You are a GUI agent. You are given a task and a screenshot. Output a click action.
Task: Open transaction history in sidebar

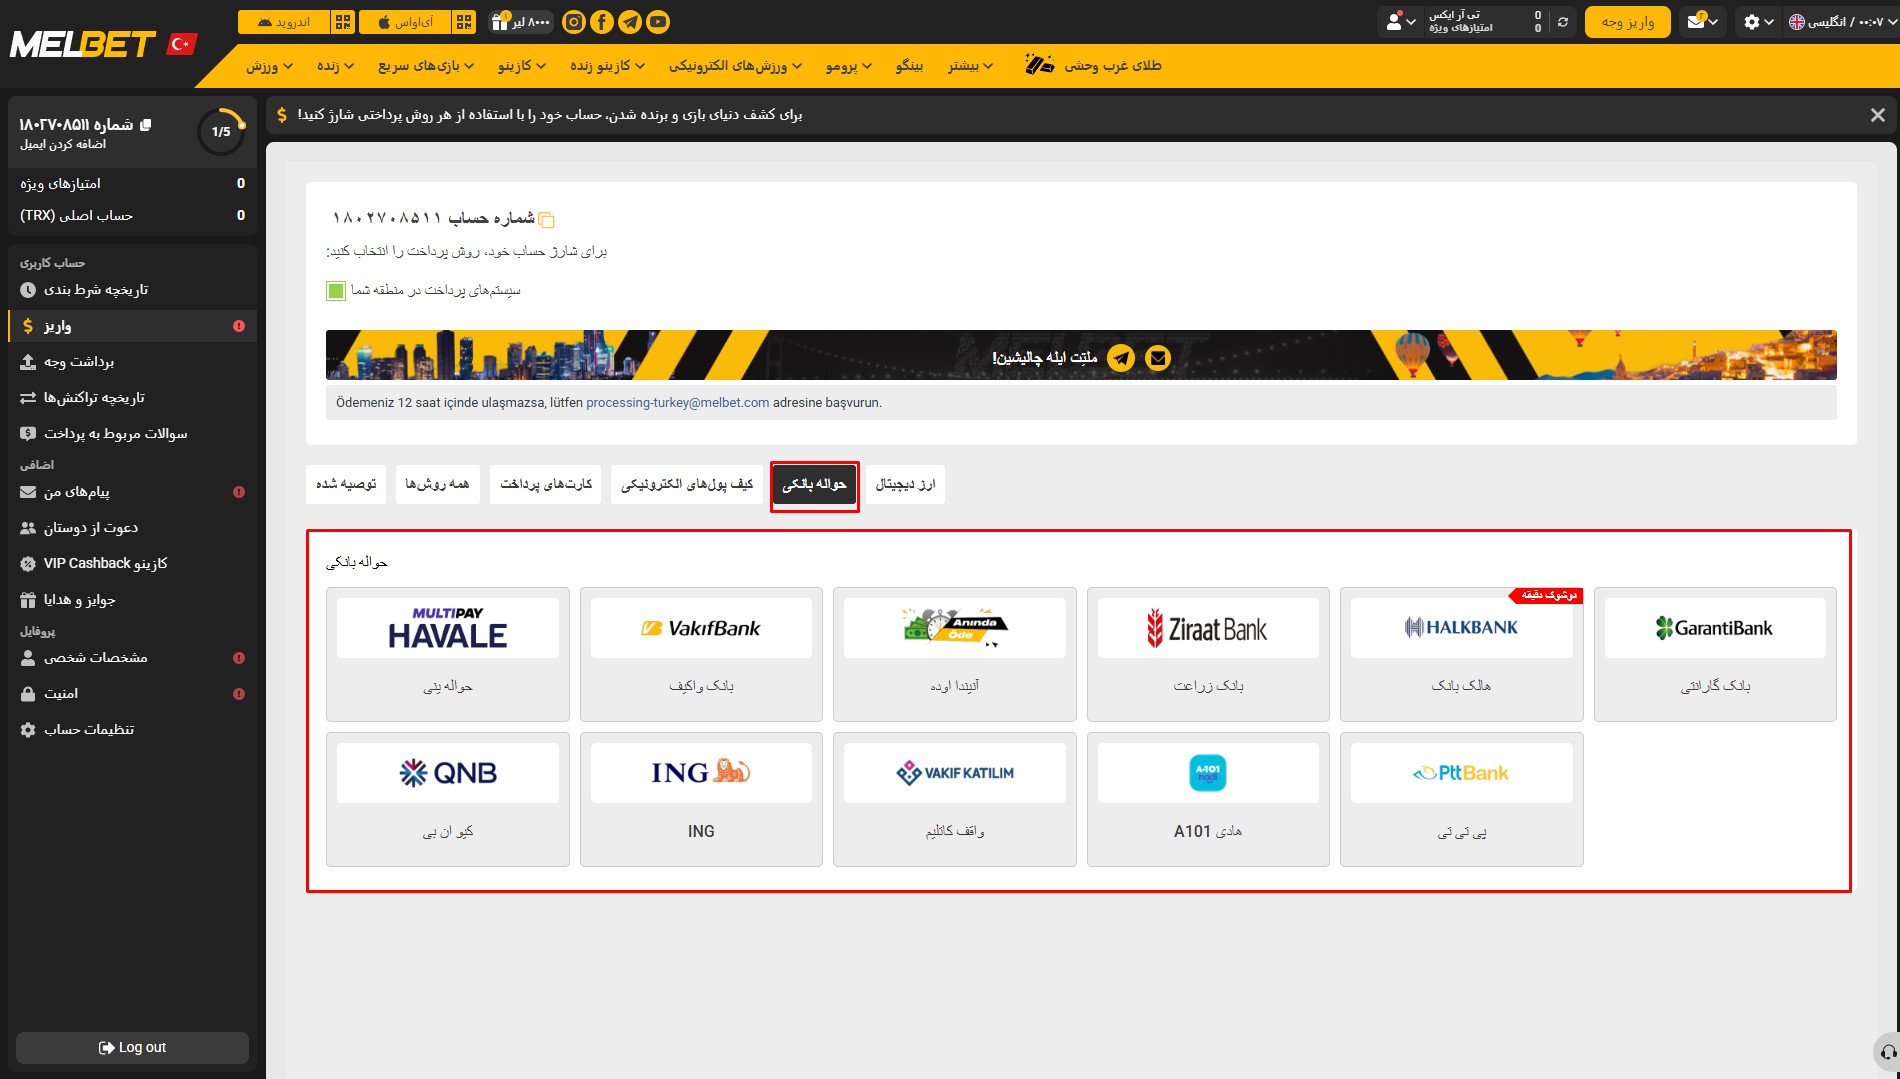pyautogui.click(x=131, y=398)
